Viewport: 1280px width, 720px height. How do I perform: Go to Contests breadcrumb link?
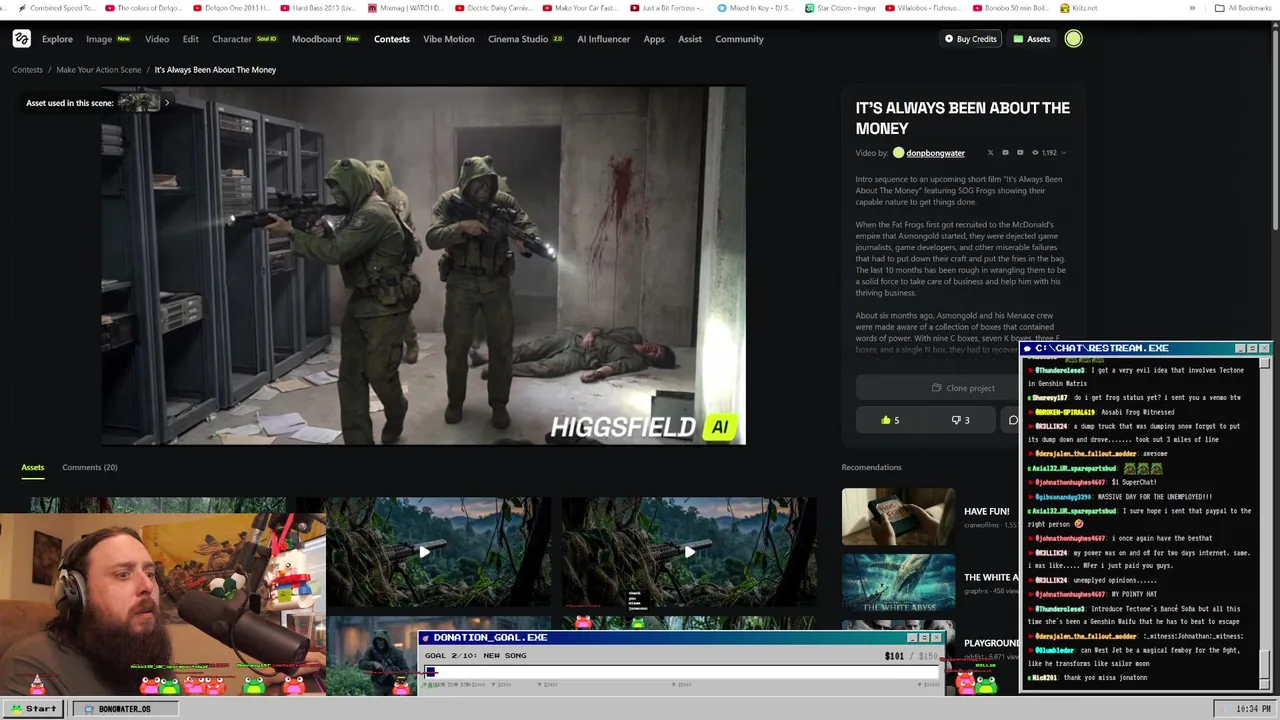[28, 70]
